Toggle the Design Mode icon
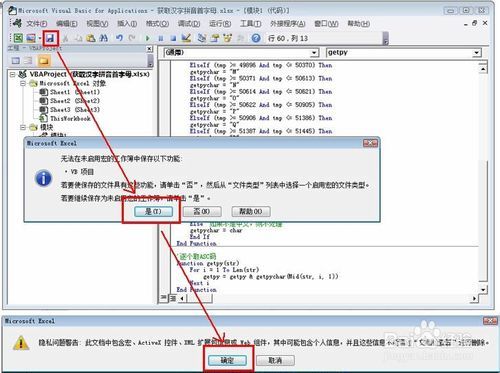The image size is (500, 373). click(x=186, y=38)
